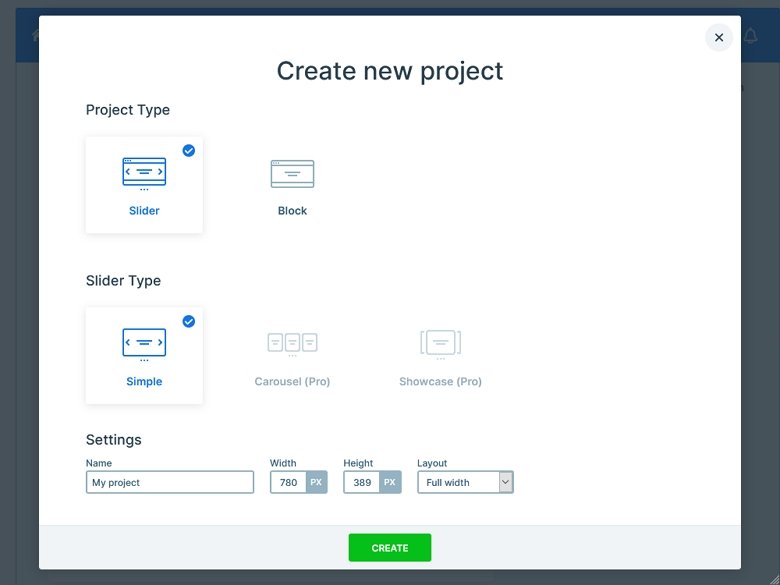Viewport: 780px width, 585px height.
Task: Choose the Block project type
Action: coord(292,185)
